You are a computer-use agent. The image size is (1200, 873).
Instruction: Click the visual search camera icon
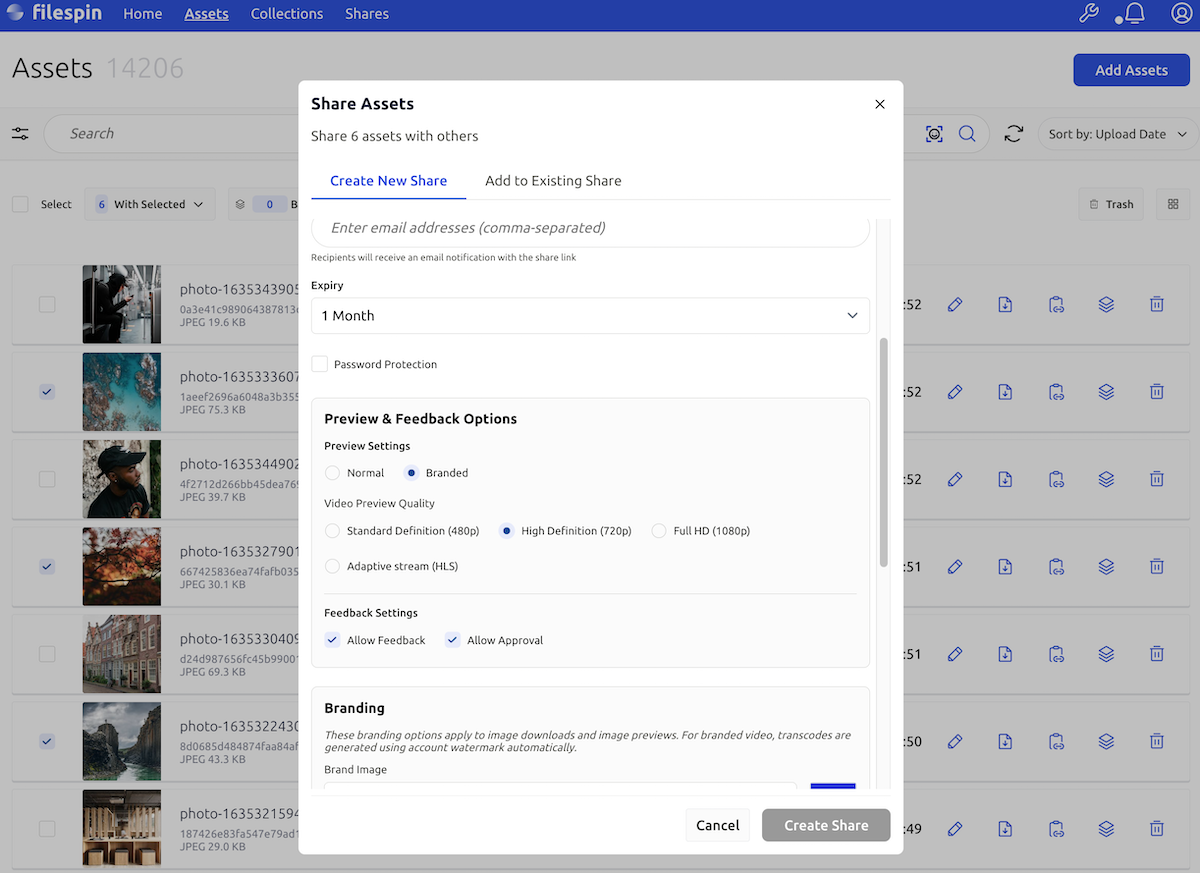coord(934,134)
